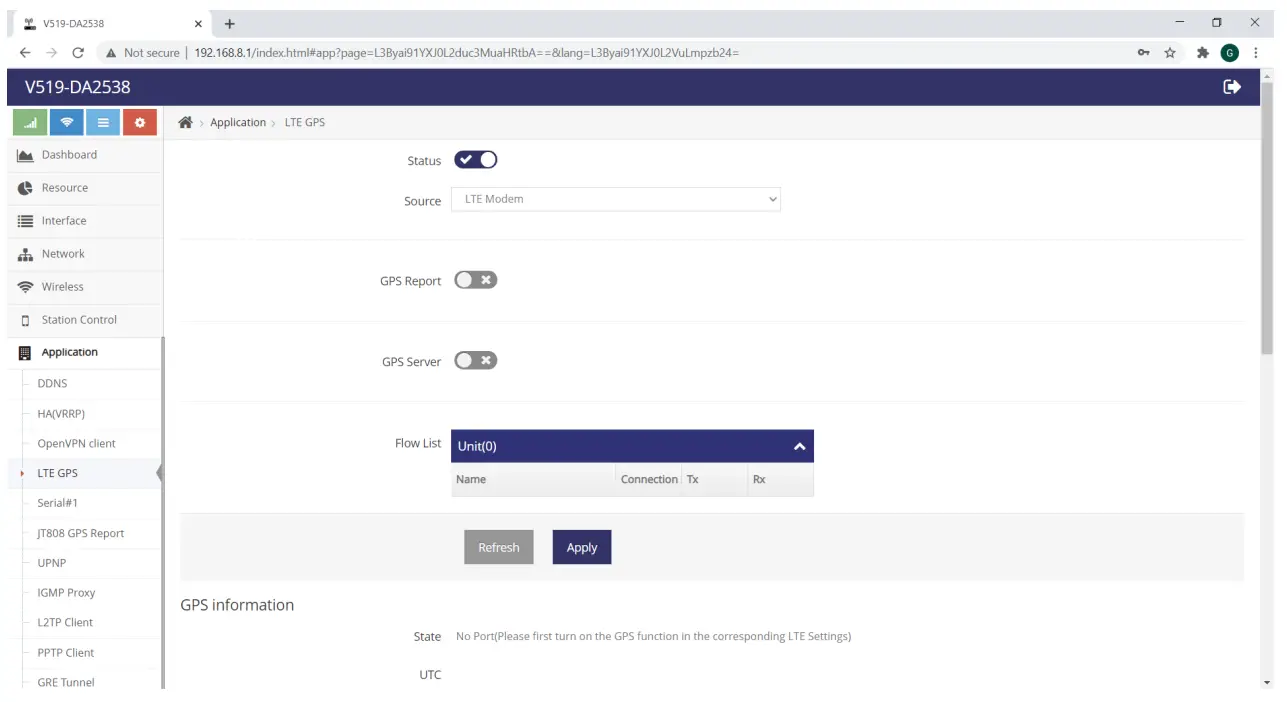Select PPTP Client submenu item
Viewport: 1287px width, 702px height.
[x=66, y=652]
